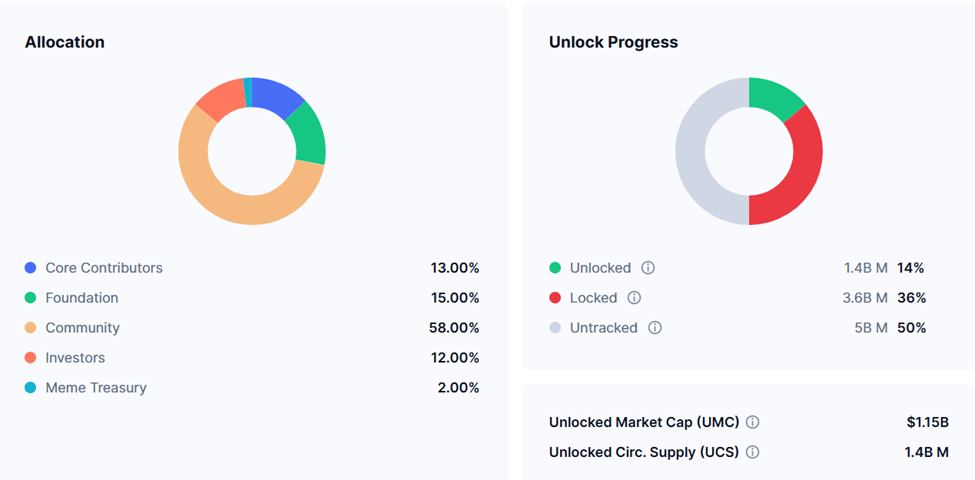Screen dimensions: 975x480
Task: Click info icon next to Untracked
Action: tap(655, 328)
